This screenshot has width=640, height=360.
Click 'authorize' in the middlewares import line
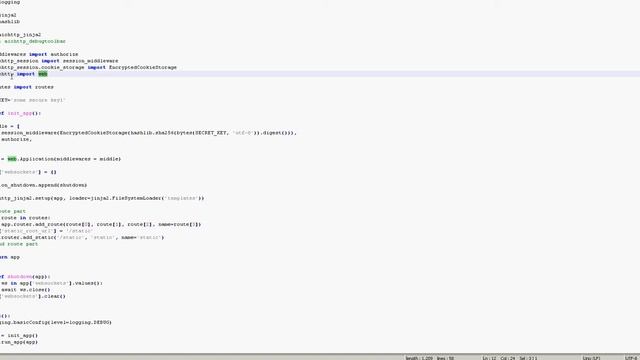[64, 54]
